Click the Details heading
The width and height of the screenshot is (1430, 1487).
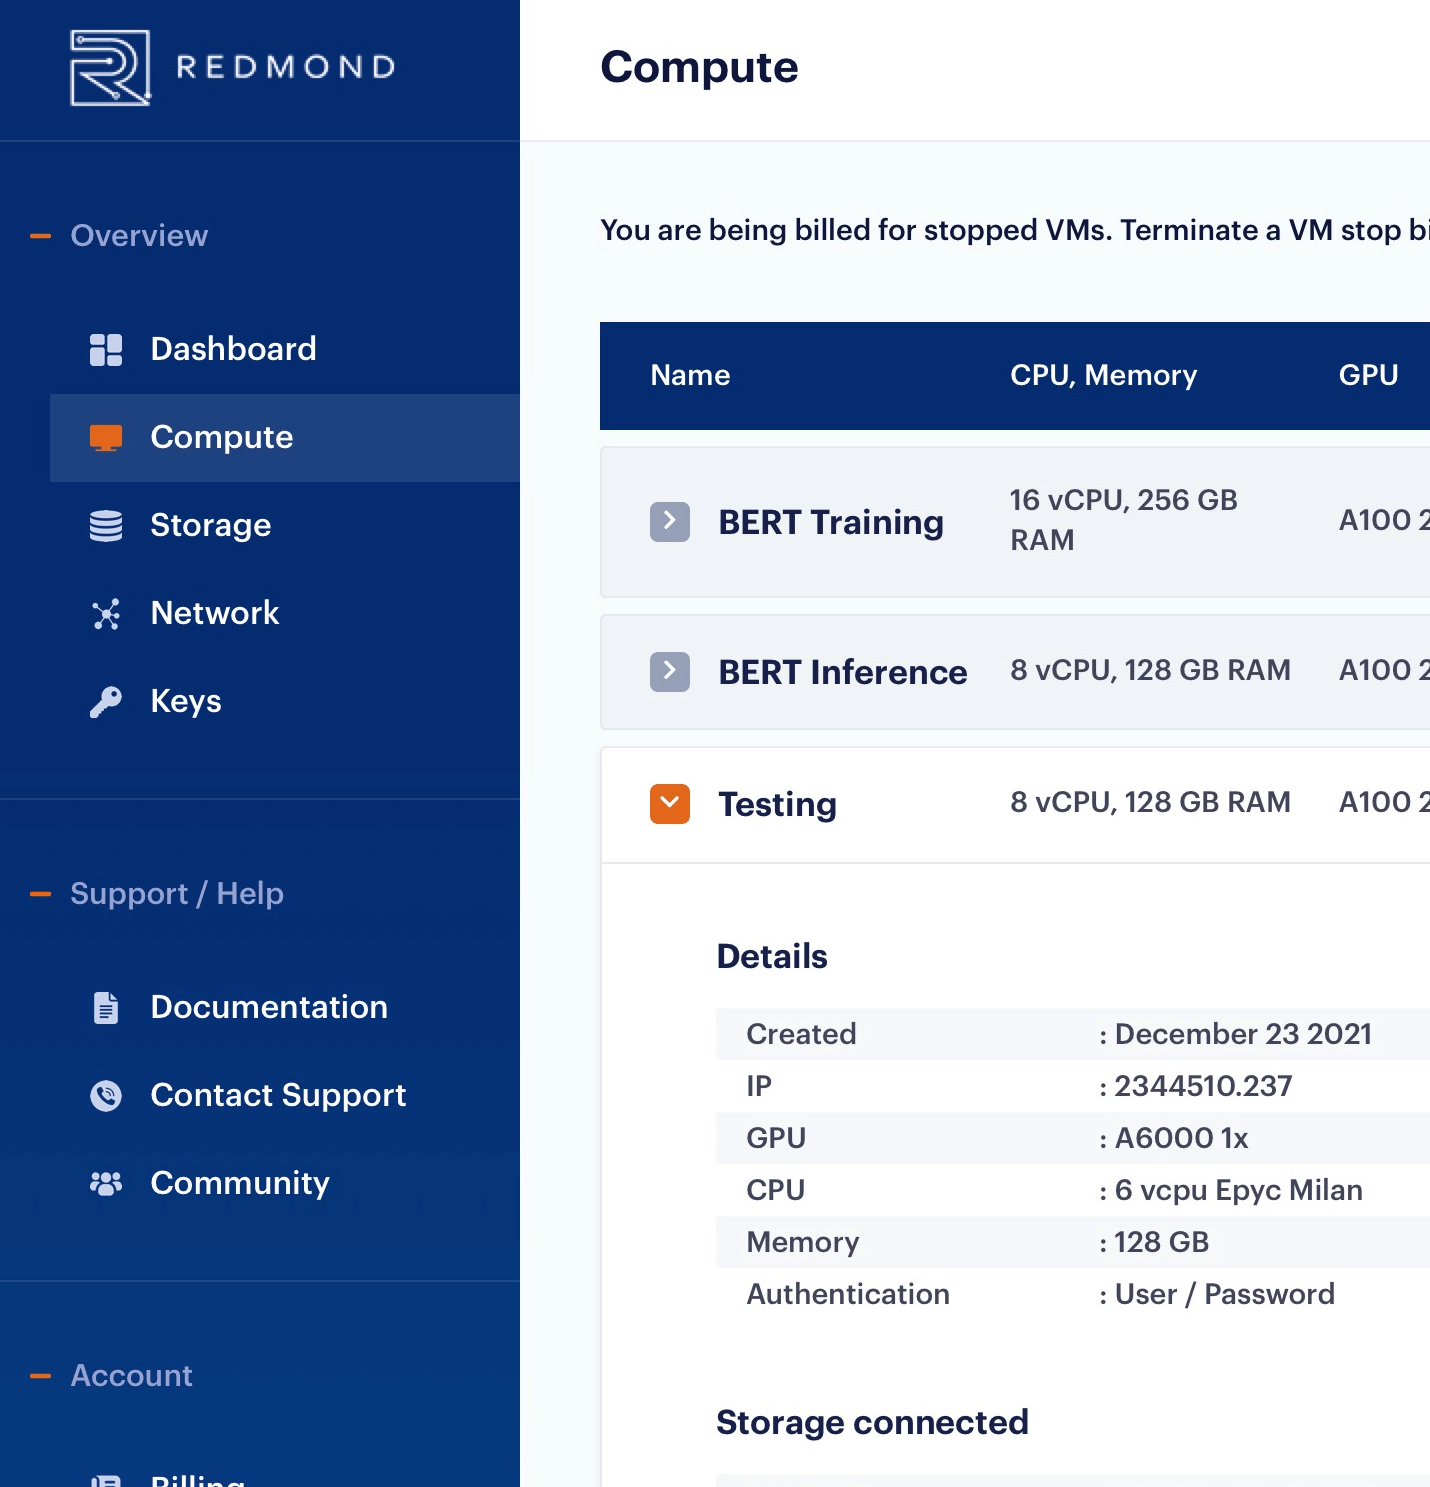(x=772, y=957)
